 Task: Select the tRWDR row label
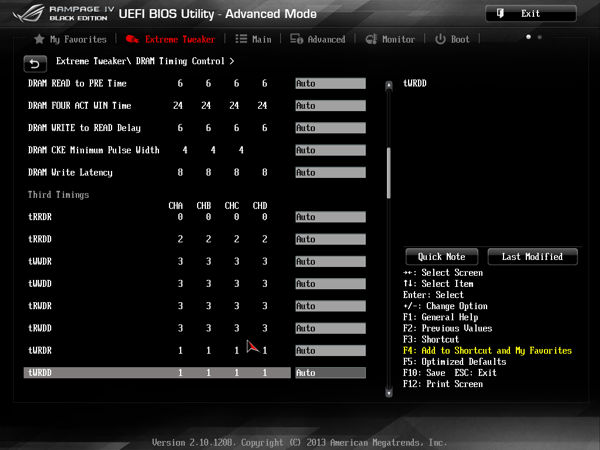pos(40,306)
